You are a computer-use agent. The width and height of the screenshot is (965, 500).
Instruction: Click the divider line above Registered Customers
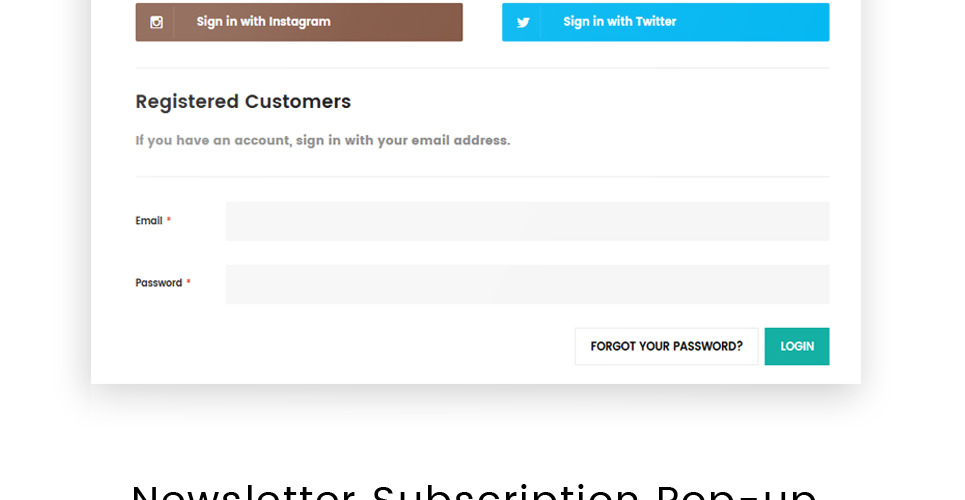point(482,68)
